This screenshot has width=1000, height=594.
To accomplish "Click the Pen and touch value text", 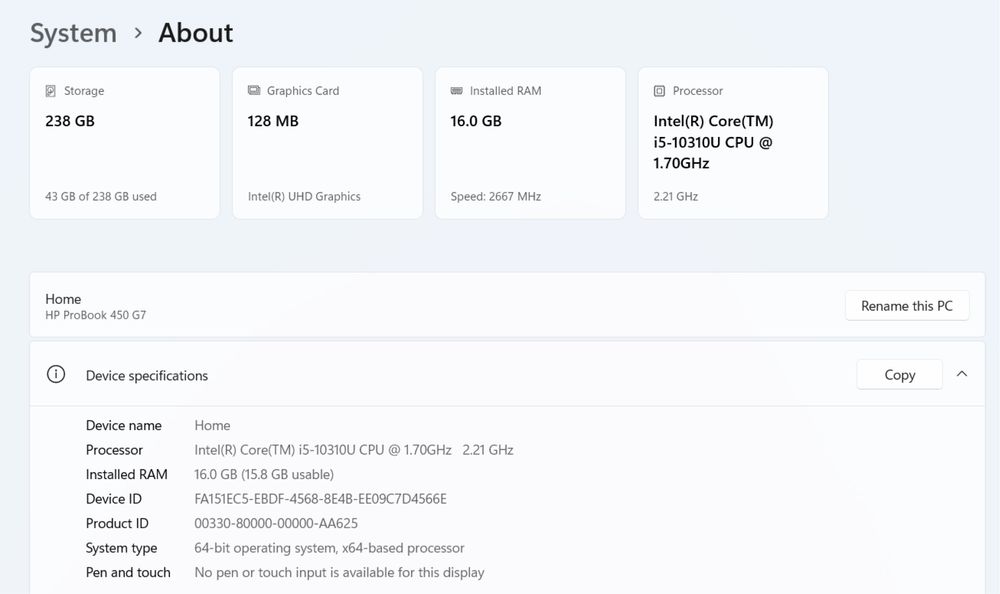I will 339,573.
